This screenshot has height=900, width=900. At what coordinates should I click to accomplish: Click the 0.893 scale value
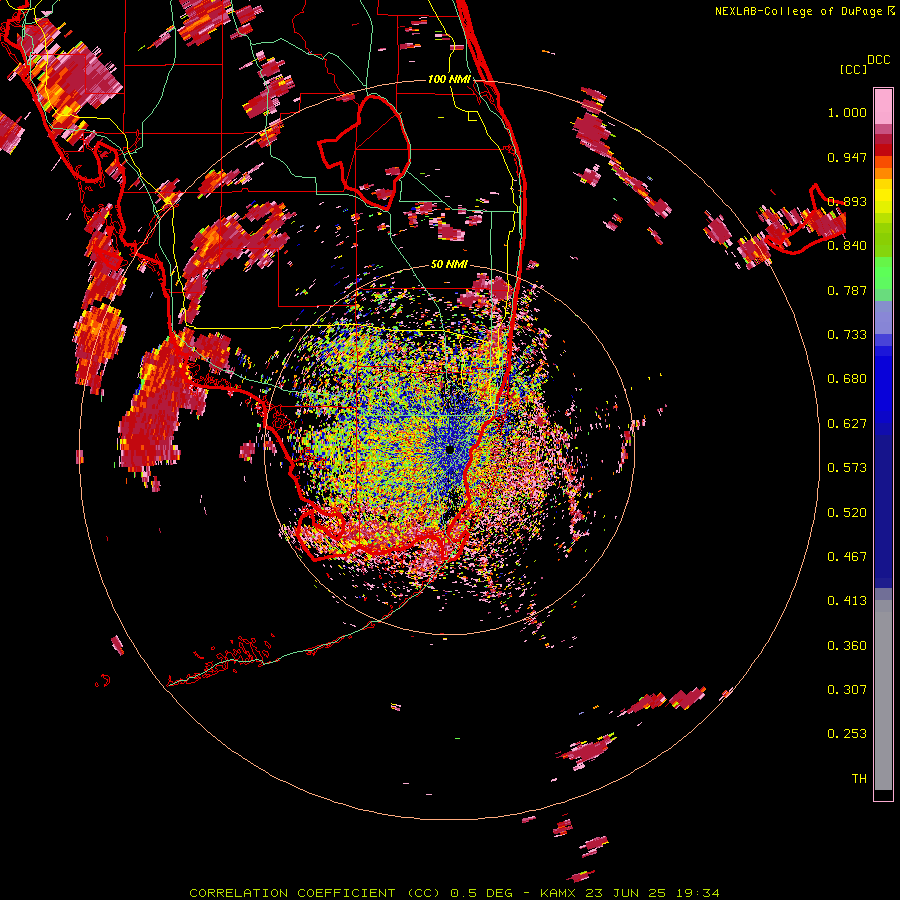(x=847, y=201)
